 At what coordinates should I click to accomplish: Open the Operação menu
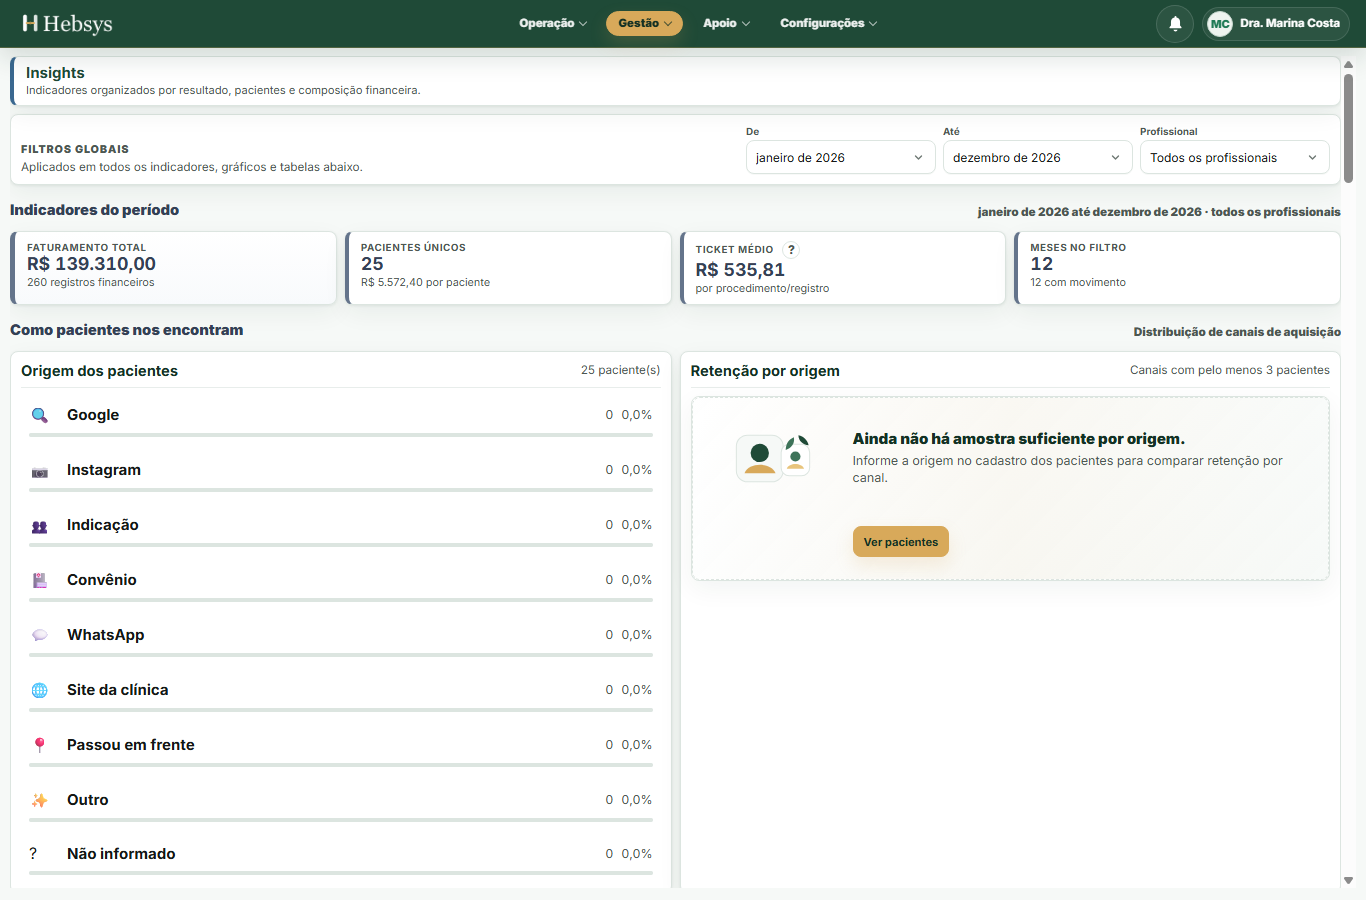click(x=553, y=23)
